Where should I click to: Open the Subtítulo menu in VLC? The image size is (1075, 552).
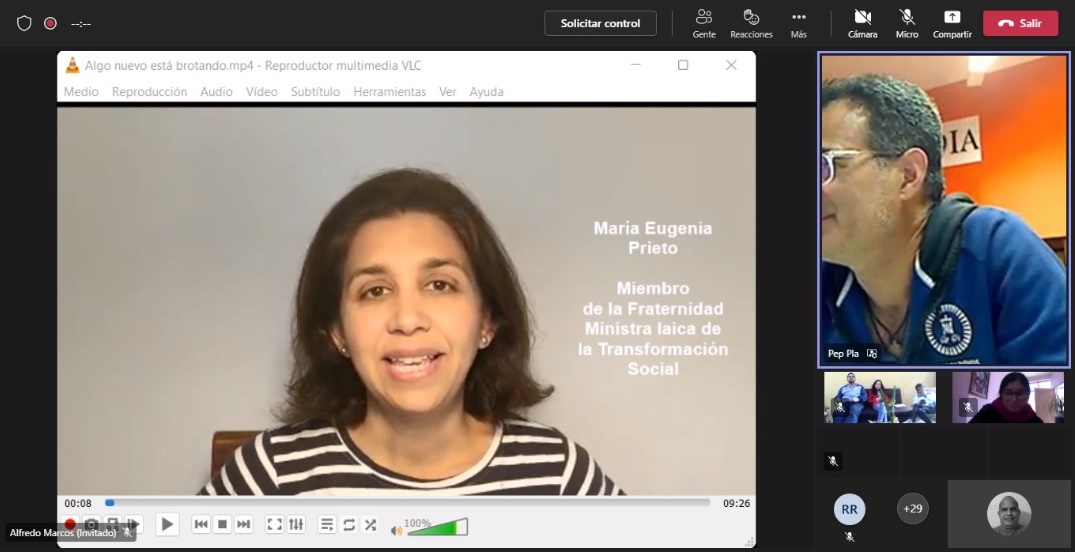315,92
